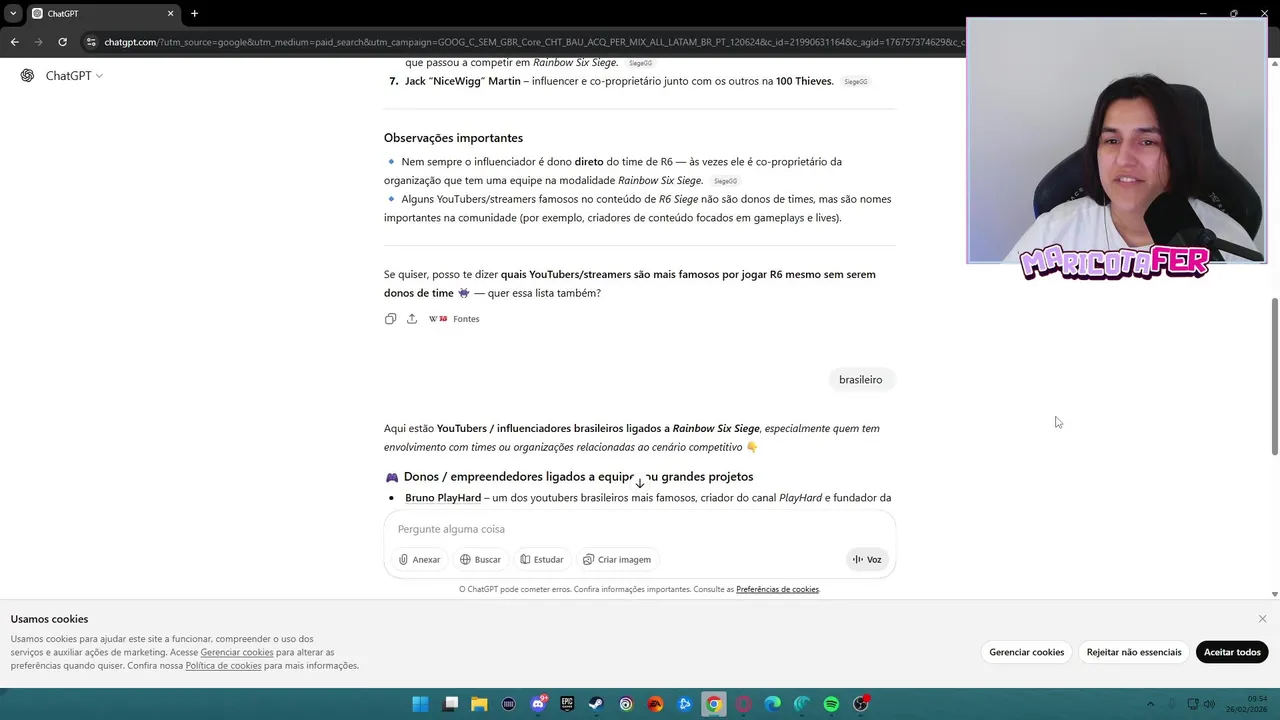The width and height of the screenshot is (1280, 720).
Task: Open File Explorer from taskbar
Action: click(479, 704)
